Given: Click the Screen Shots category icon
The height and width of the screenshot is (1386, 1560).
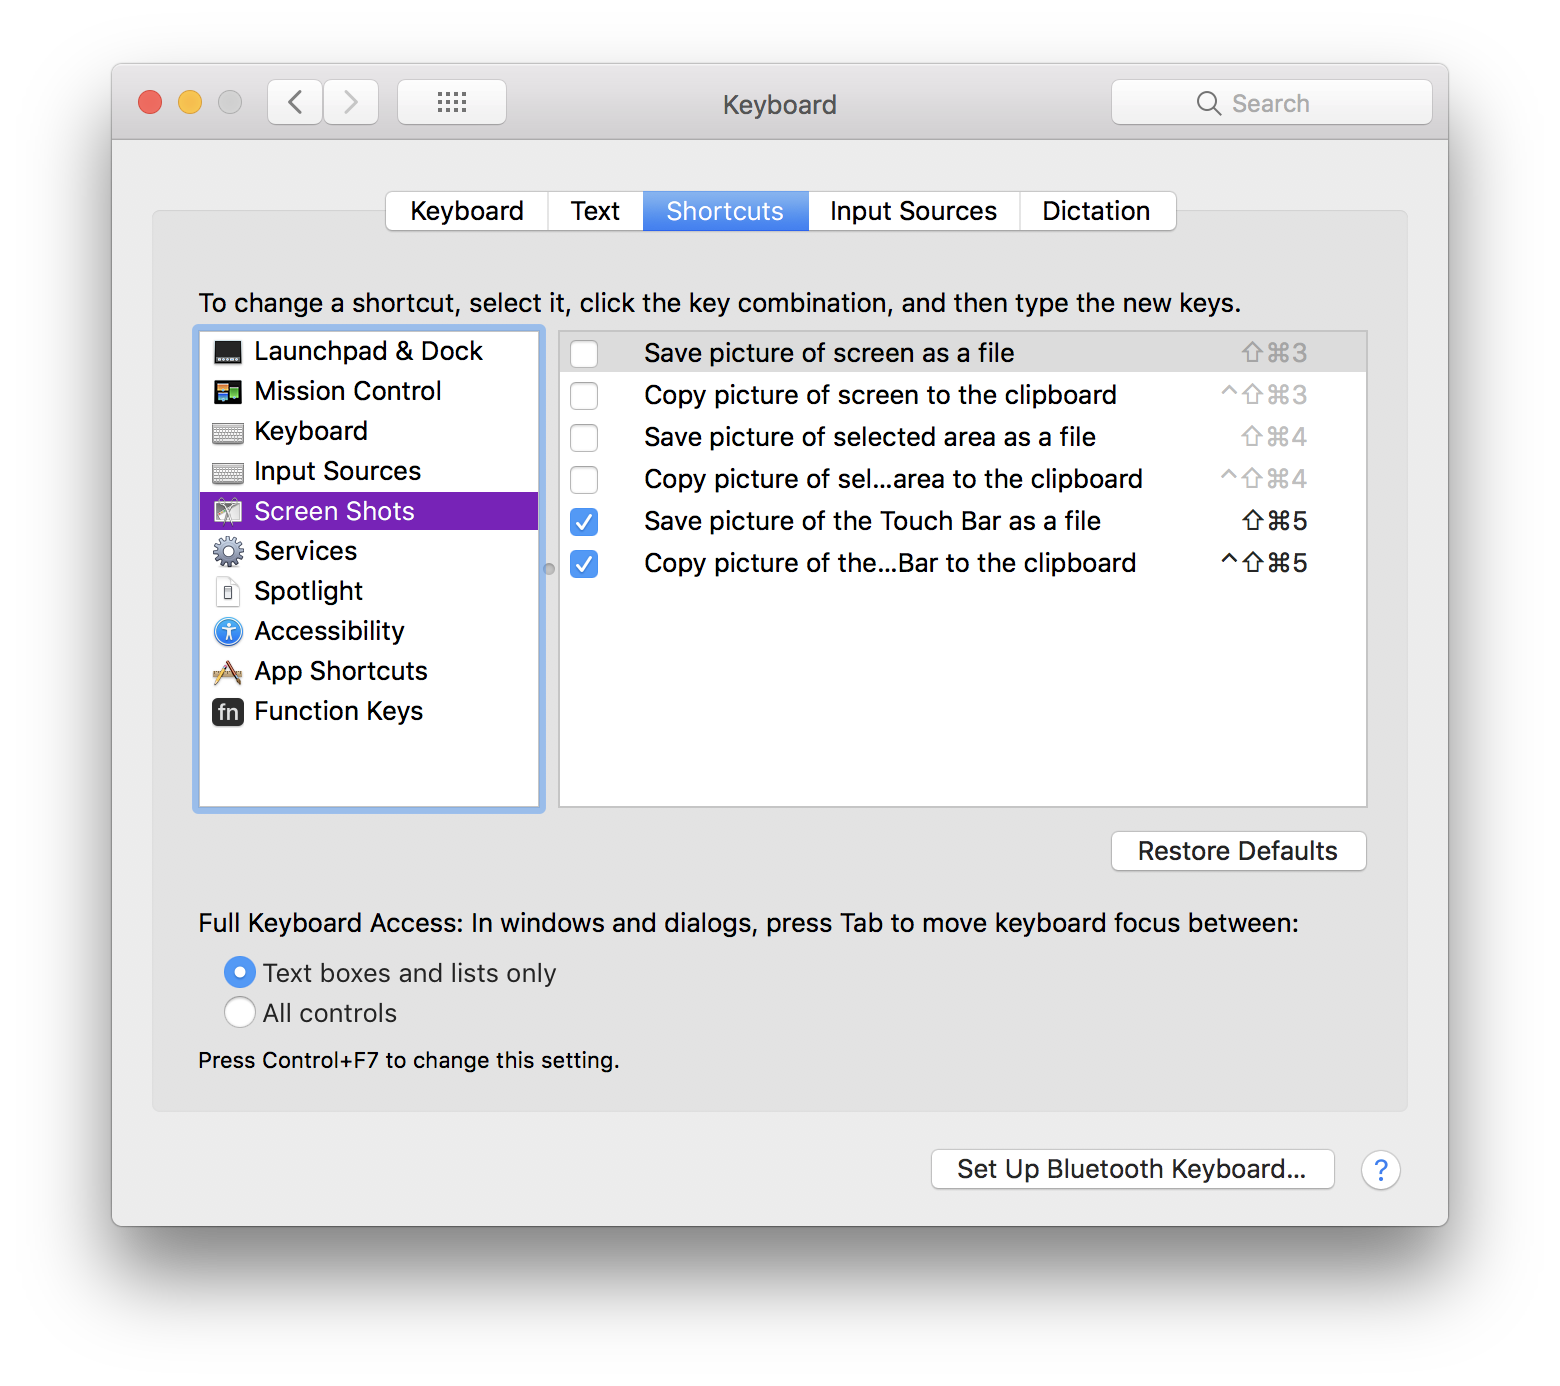Looking at the screenshot, I should tap(228, 512).
